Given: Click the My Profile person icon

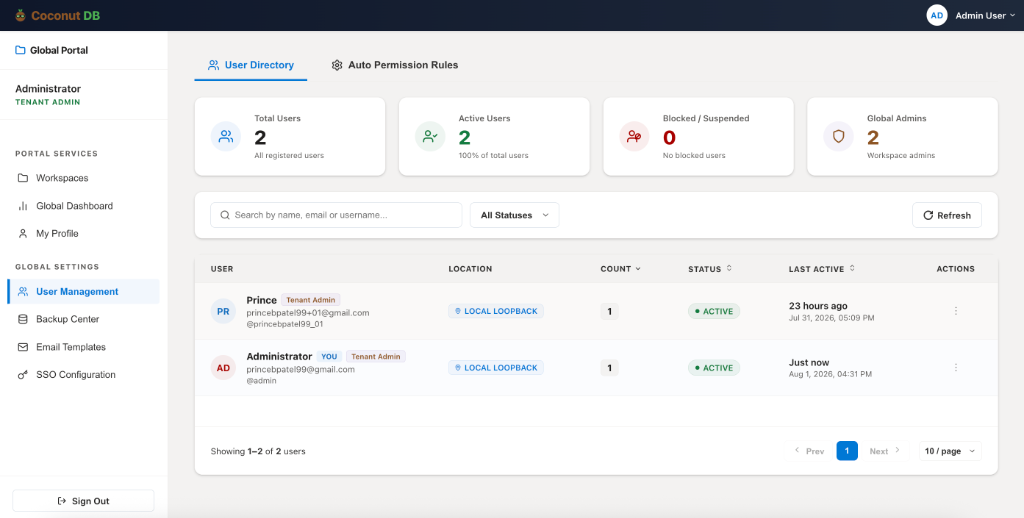Looking at the screenshot, I should click(x=23, y=233).
